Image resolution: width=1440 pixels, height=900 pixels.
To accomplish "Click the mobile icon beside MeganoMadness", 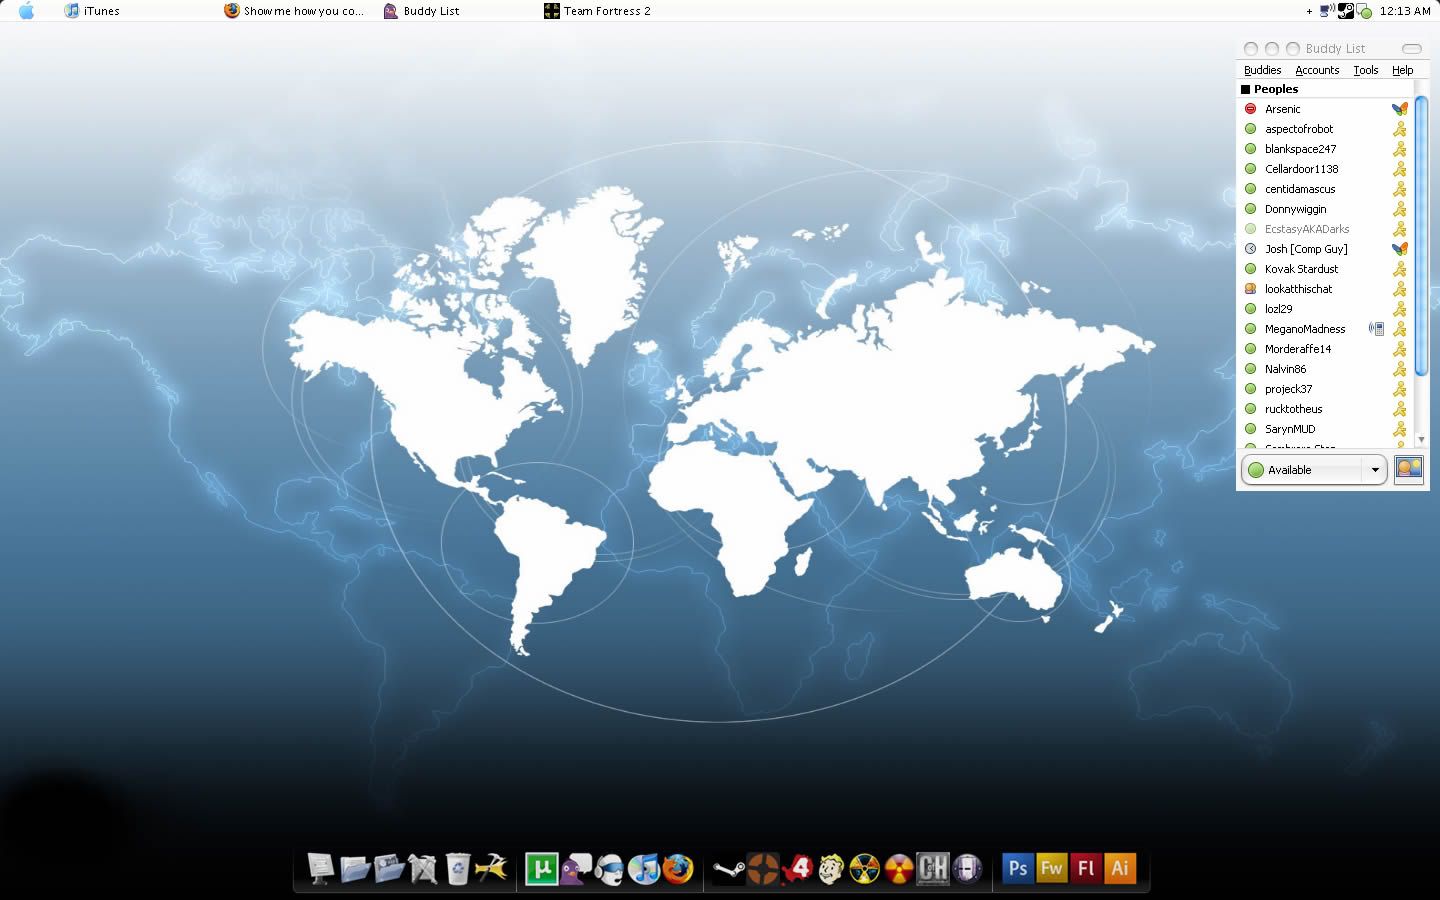I will tap(1377, 329).
